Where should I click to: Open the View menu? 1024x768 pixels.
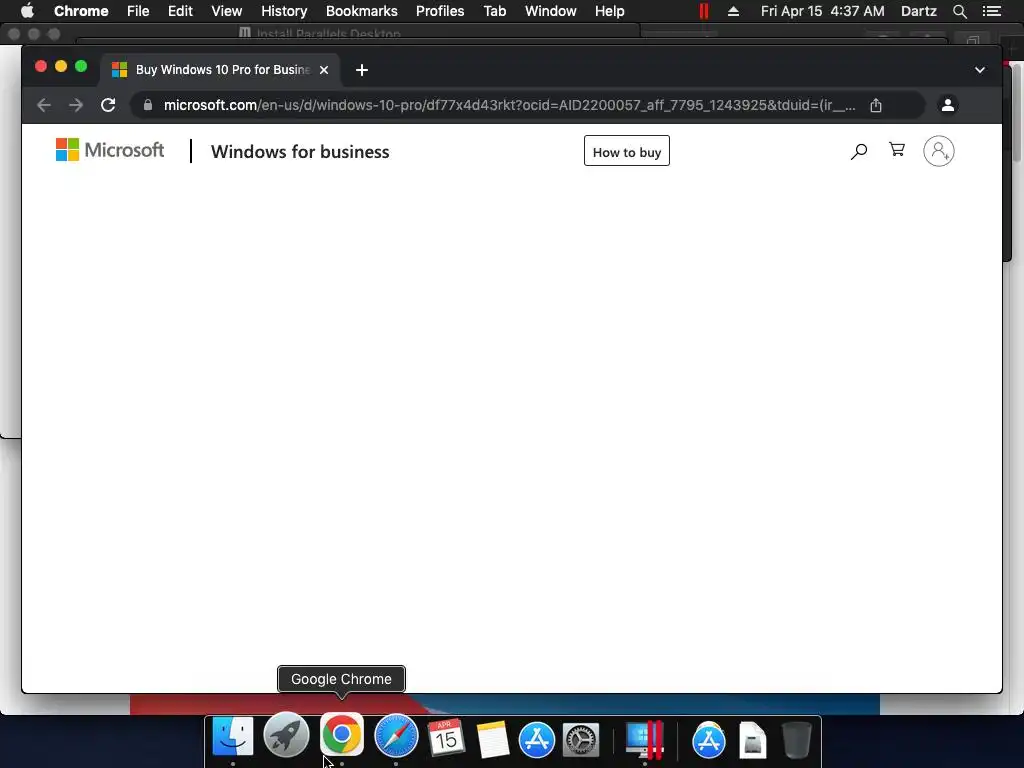227,11
